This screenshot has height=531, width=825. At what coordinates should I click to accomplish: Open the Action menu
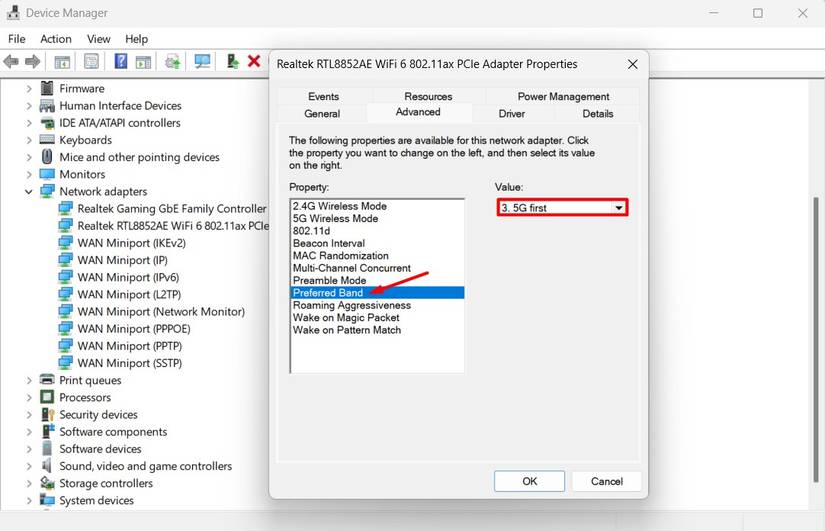(56, 39)
